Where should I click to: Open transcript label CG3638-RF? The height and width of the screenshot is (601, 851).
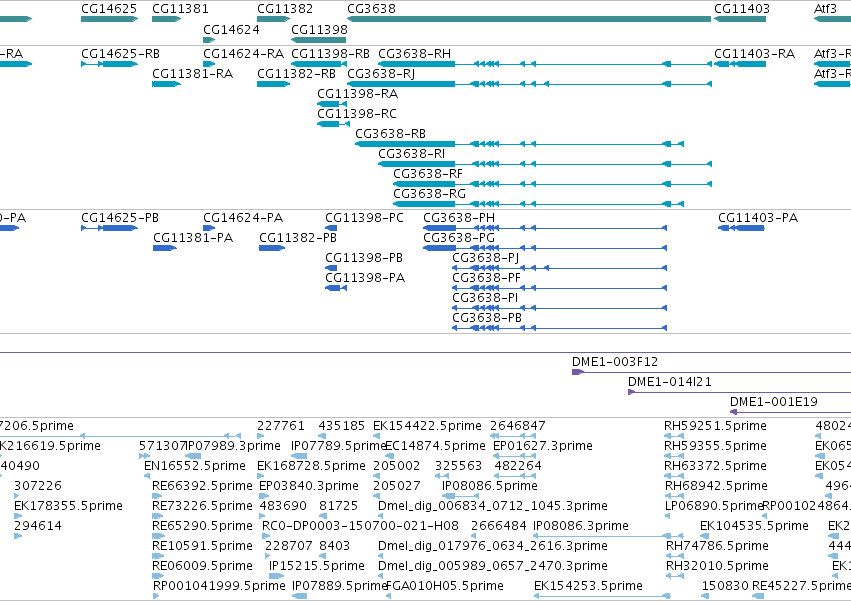(x=428, y=174)
